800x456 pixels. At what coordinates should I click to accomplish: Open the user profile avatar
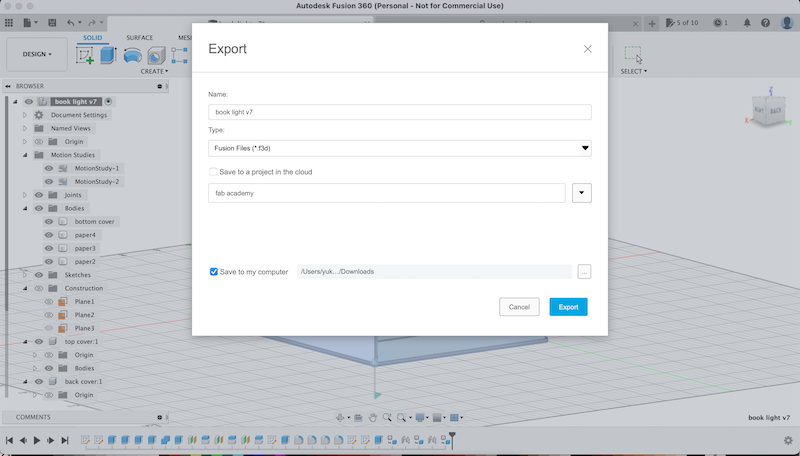coord(787,22)
